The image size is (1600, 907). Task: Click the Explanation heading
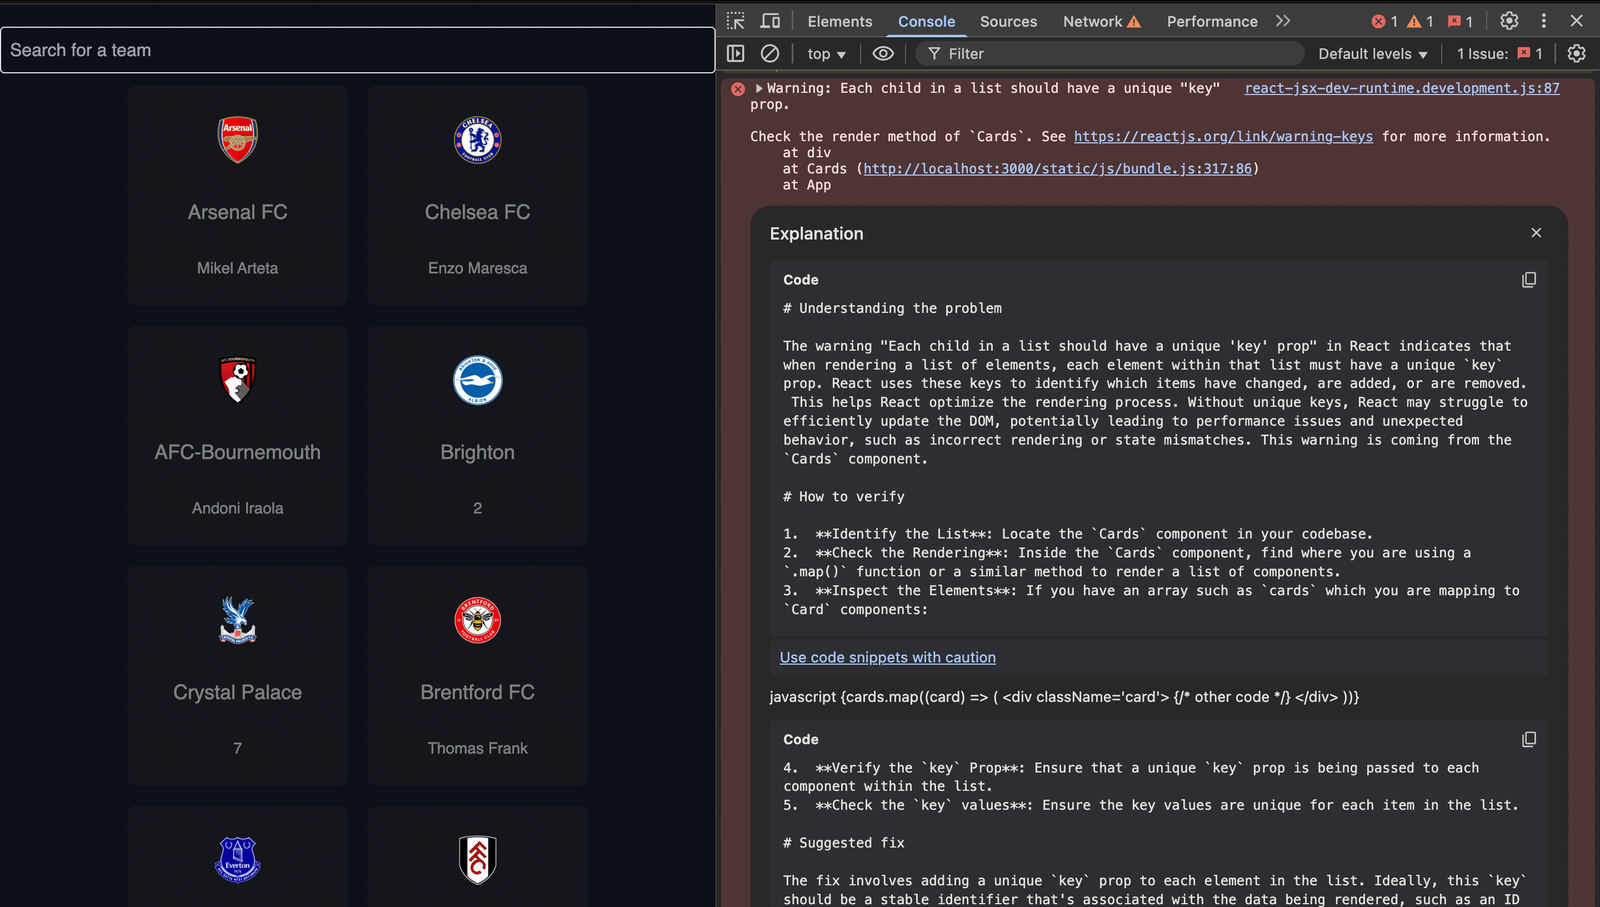pos(816,233)
